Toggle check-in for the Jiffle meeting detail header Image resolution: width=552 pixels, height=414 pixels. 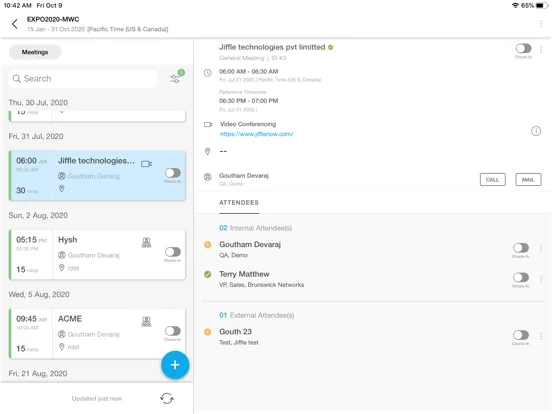tap(523, 48)
